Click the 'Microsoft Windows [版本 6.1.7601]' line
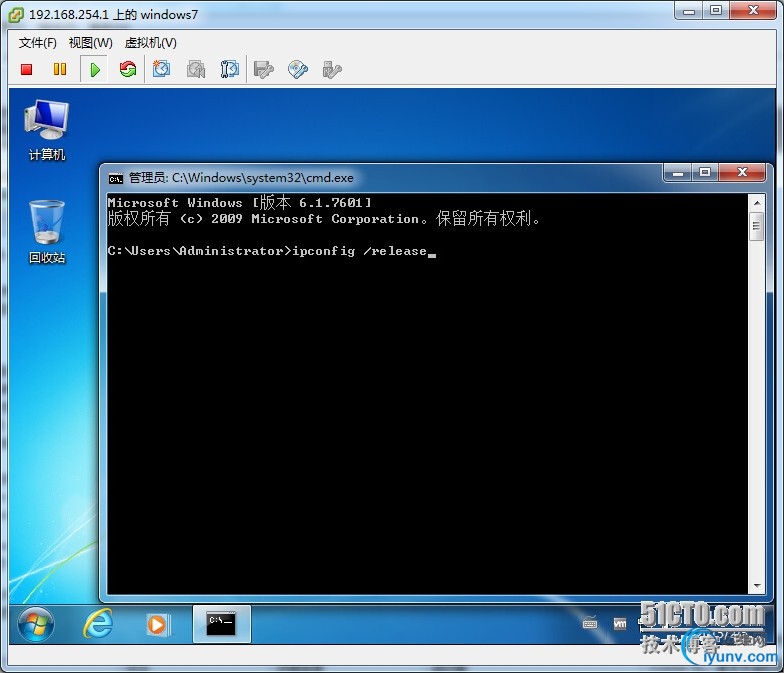This screenshot has height=673, width=784. tap(240, 202)
